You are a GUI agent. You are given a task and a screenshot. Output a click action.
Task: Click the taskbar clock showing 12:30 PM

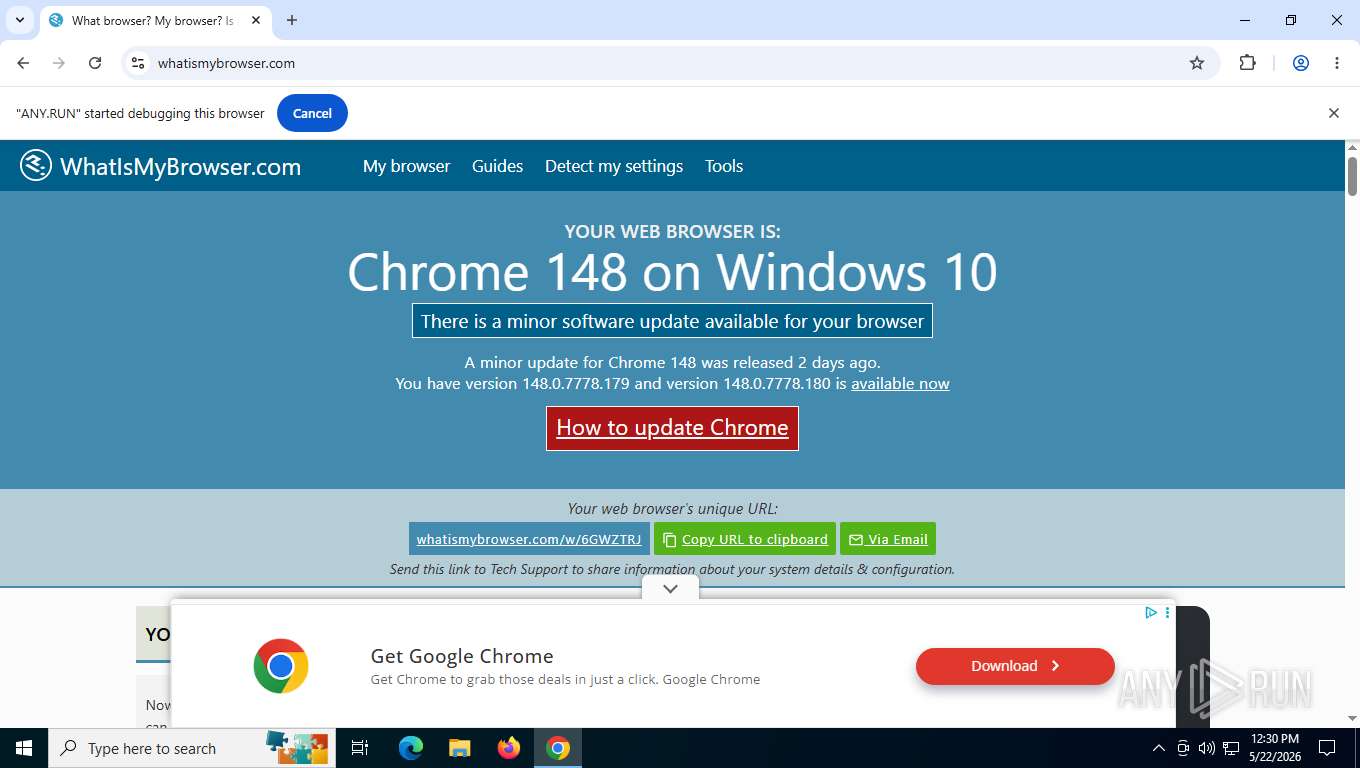coord(1275,748)
